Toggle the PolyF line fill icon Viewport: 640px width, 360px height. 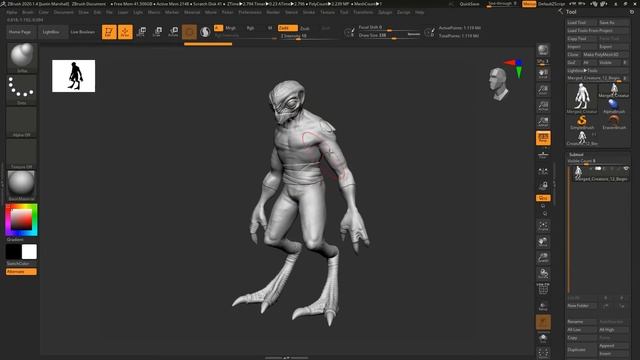pos(543,289)
